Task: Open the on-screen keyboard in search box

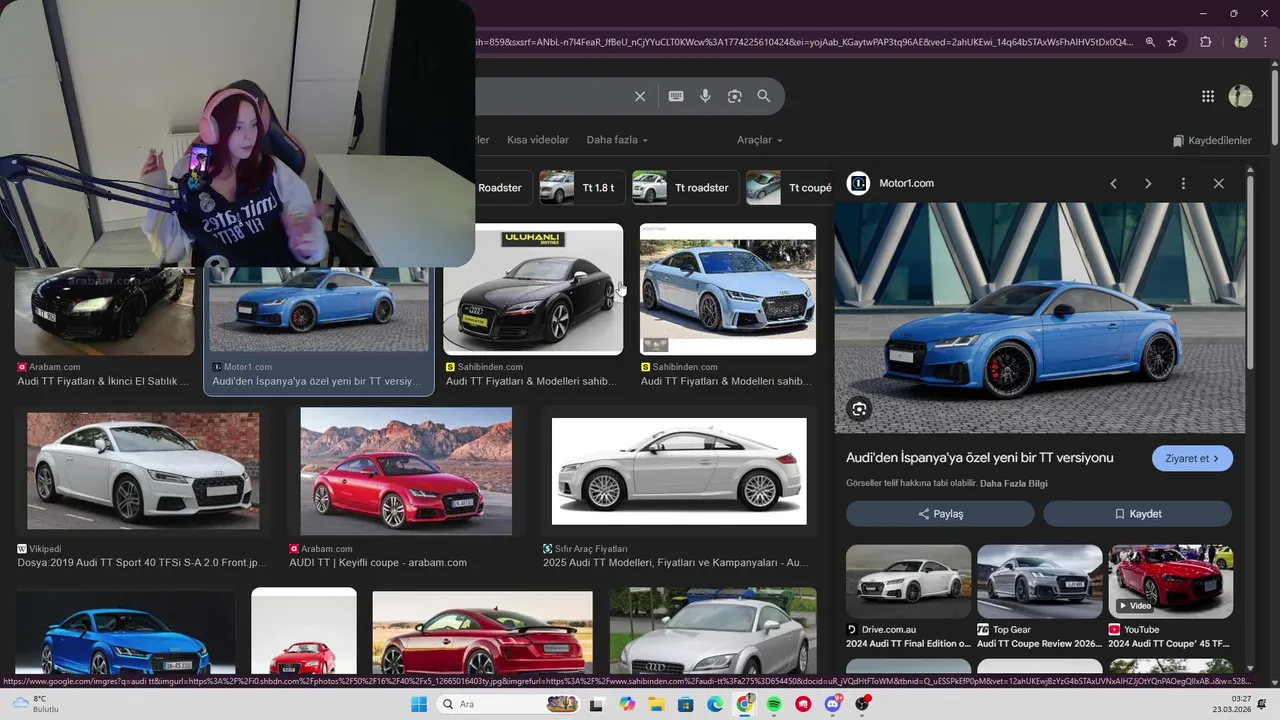Action: (676, 96)
